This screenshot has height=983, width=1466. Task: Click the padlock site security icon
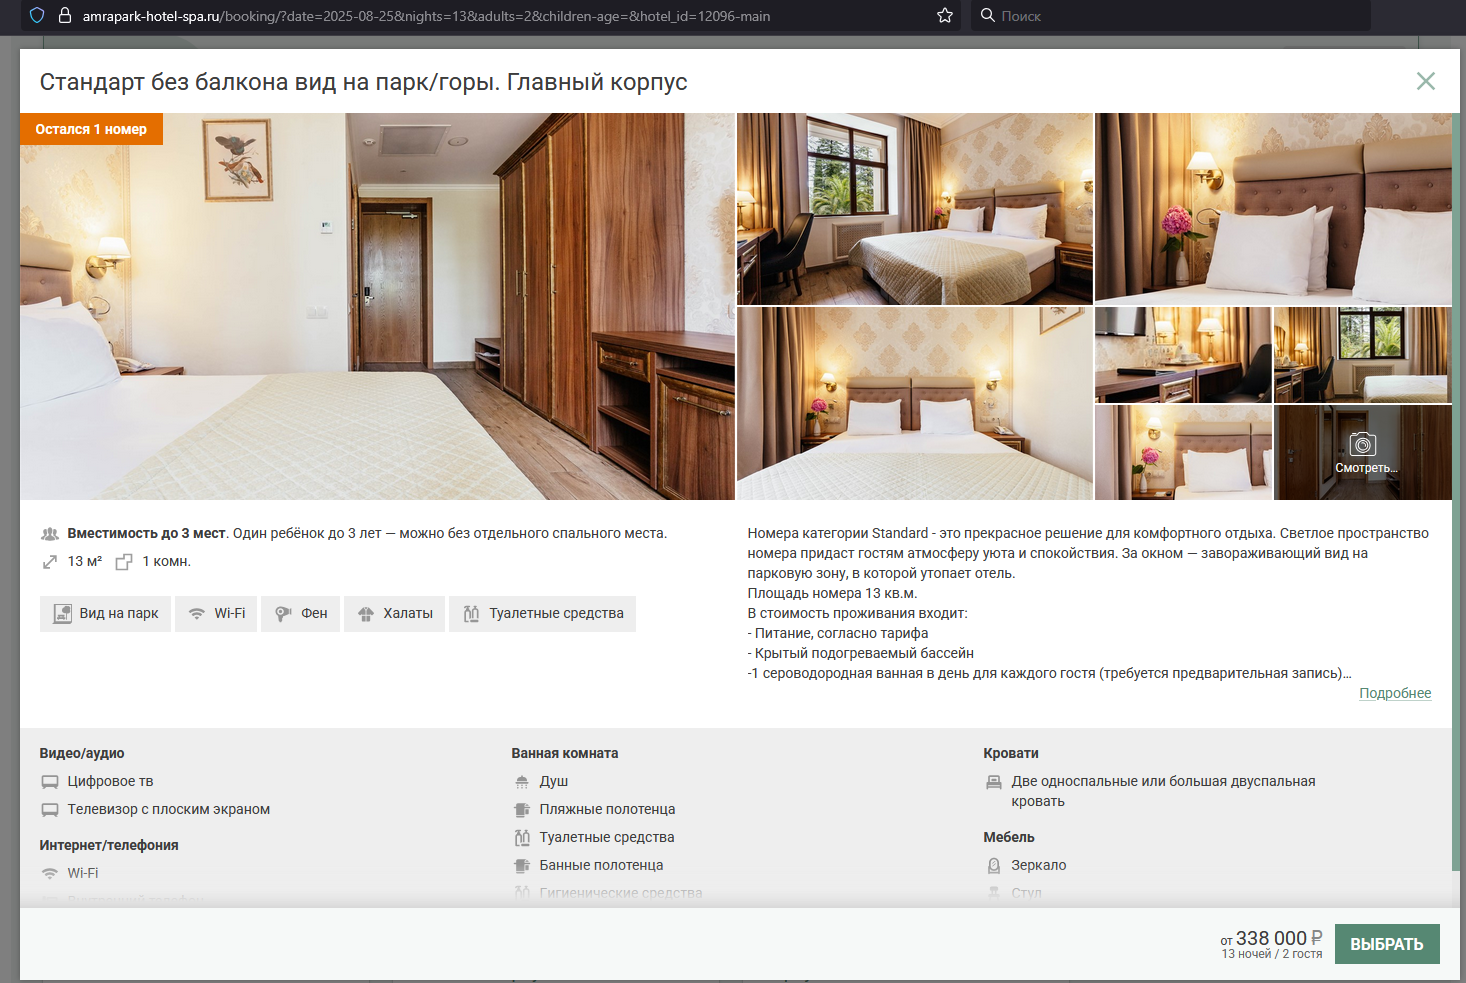[x=65, y=16]
